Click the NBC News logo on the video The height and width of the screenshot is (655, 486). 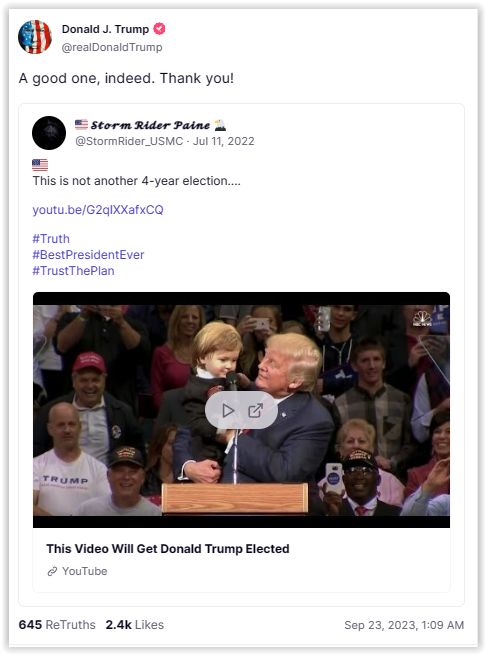[x=422, y=318]
